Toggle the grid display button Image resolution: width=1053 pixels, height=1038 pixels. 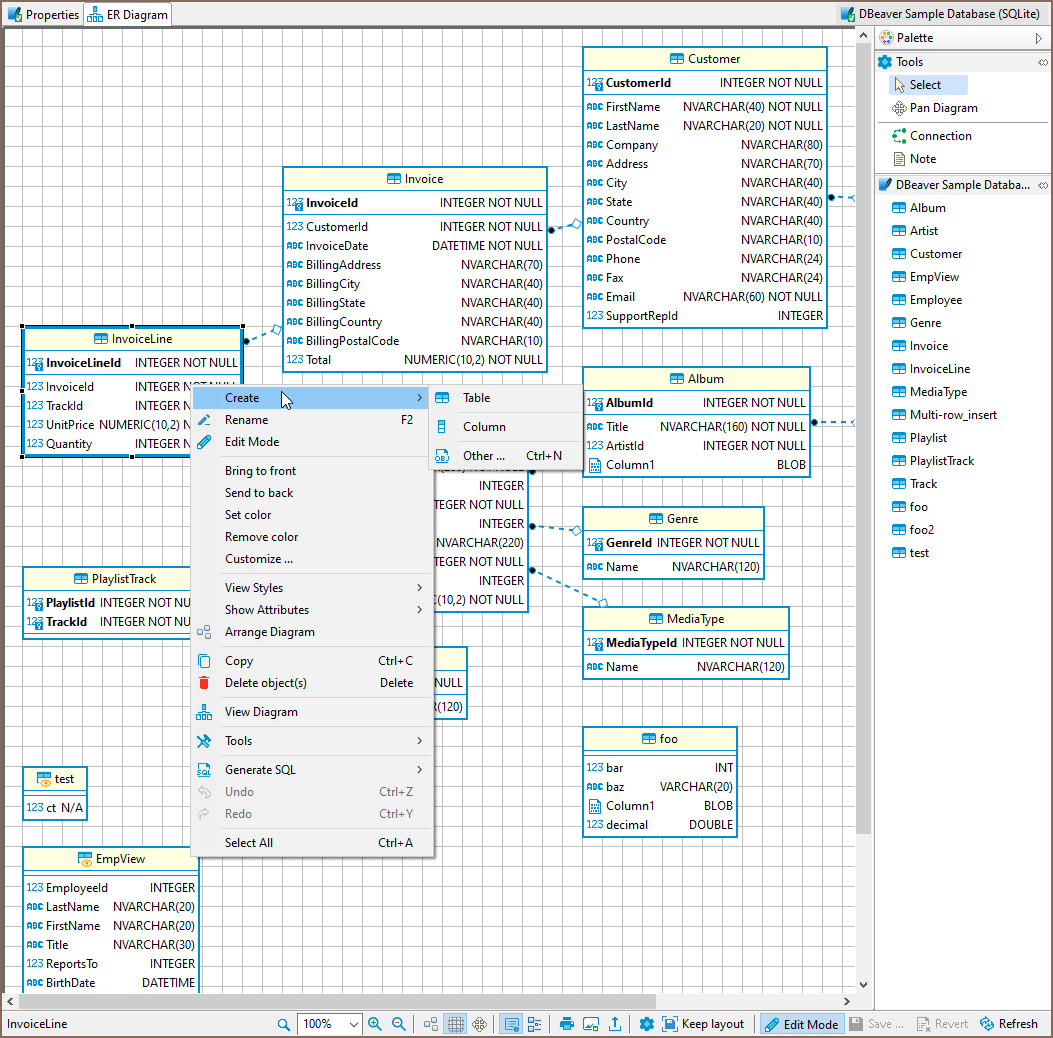click(x=456, y=1024)
